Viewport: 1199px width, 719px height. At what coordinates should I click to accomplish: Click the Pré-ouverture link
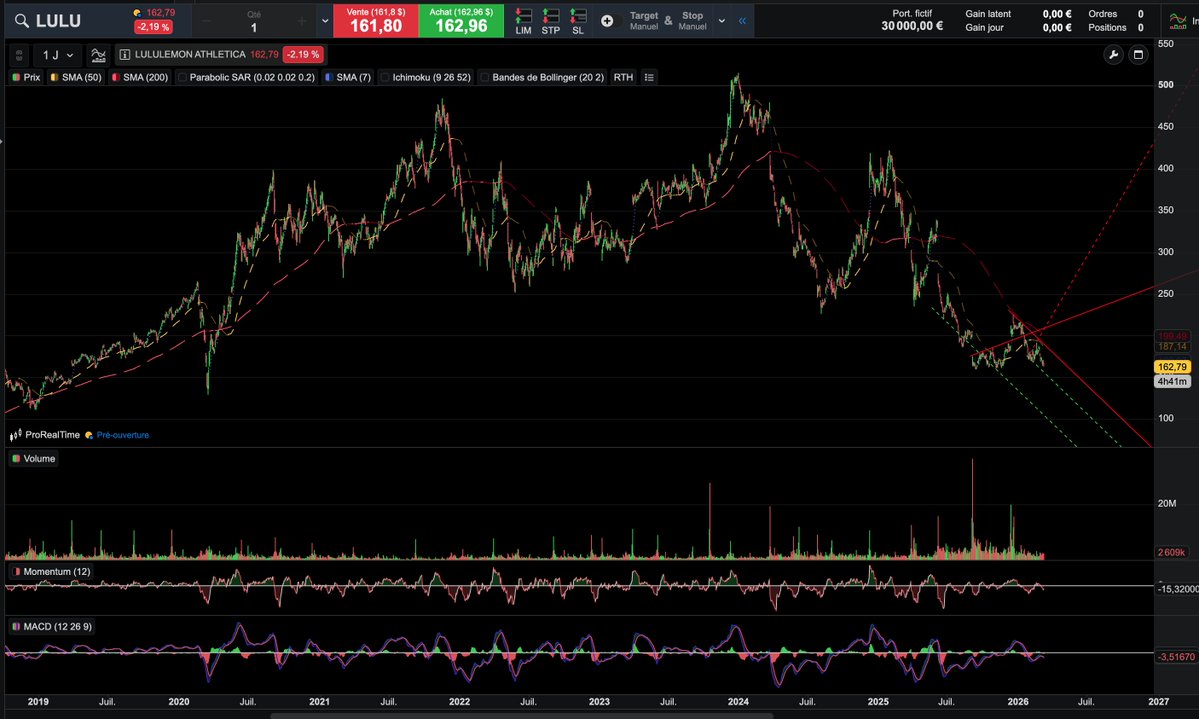click(122, 434)
